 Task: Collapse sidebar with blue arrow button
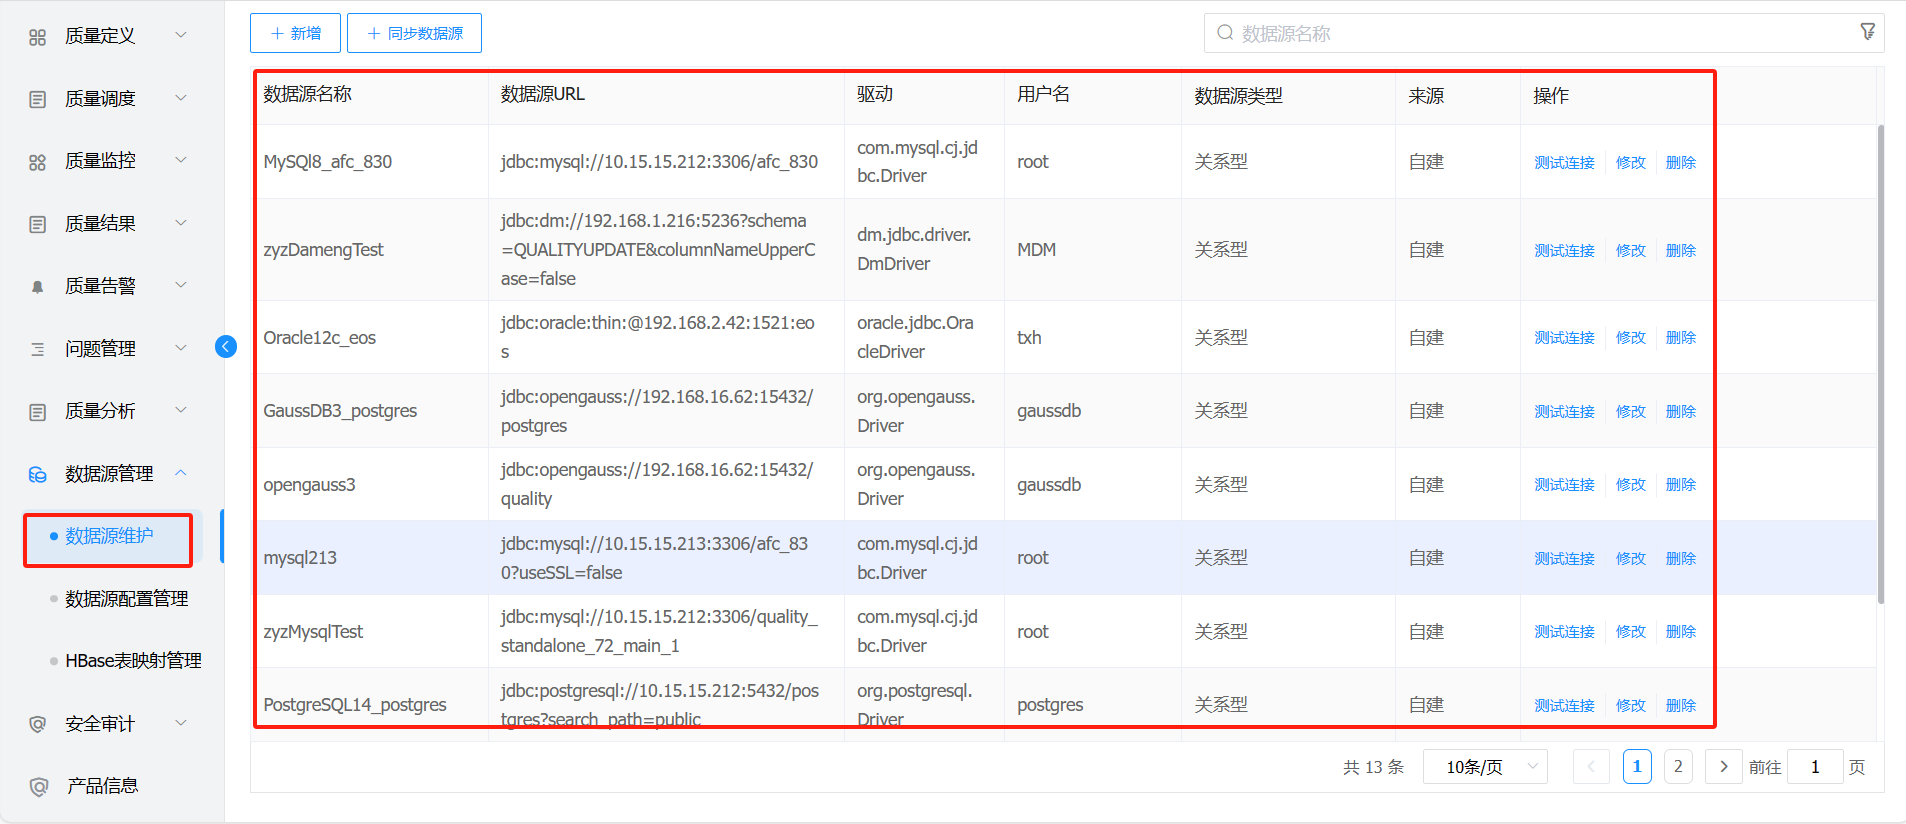(x=226, y=346)
